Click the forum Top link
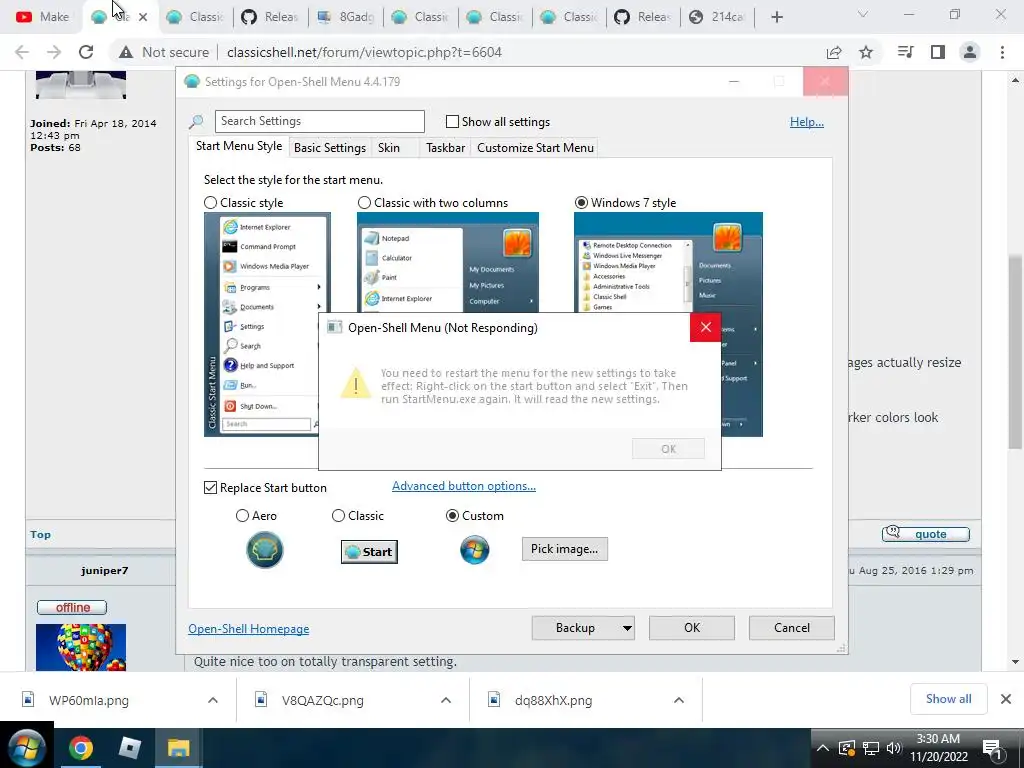Screen dimensions: 1024x768 pos(40,534)
